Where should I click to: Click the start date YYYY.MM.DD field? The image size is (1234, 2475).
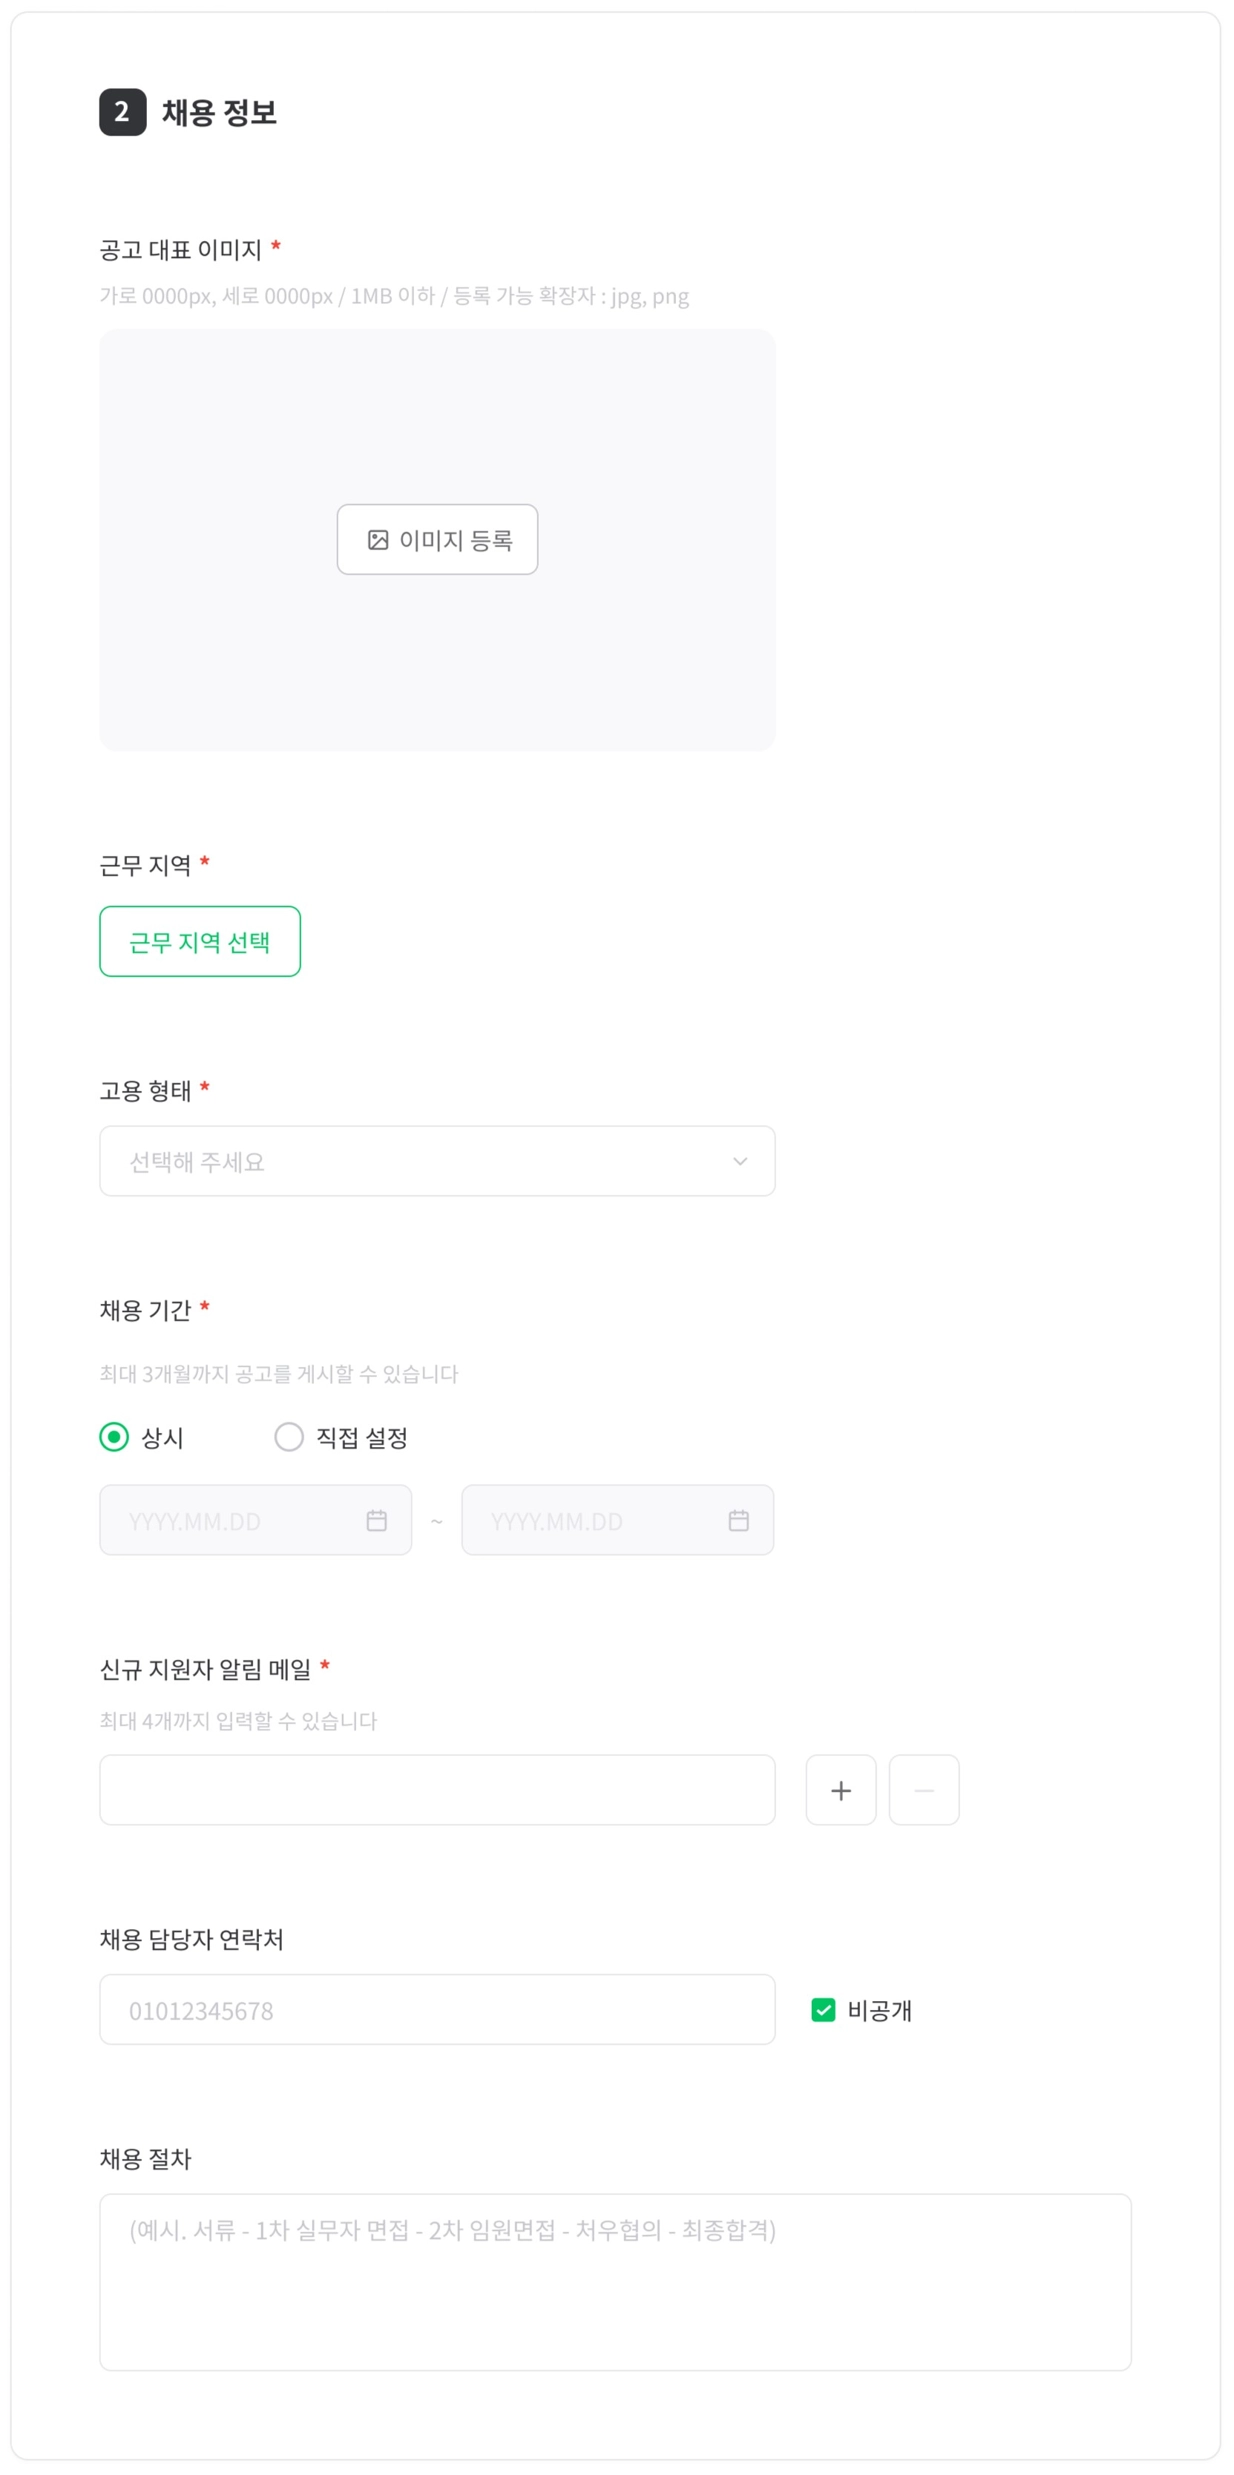coord(255,1520)
